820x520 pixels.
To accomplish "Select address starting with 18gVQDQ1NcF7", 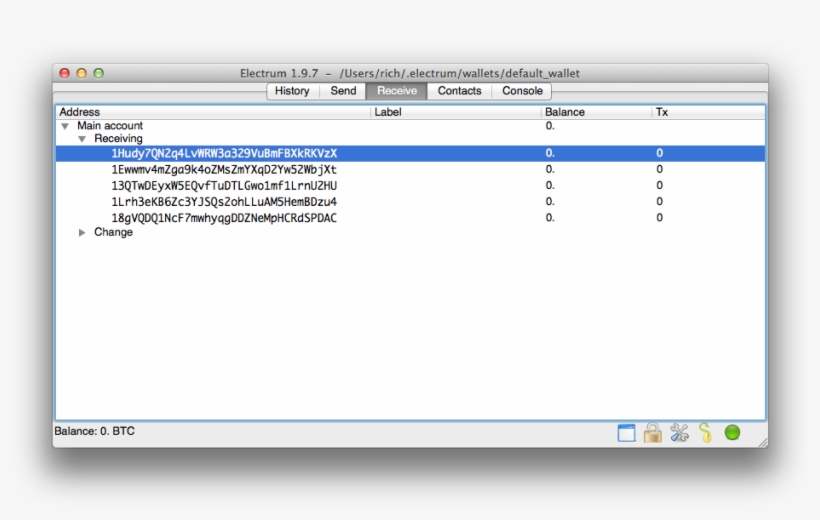I will (x=224, y=218).
